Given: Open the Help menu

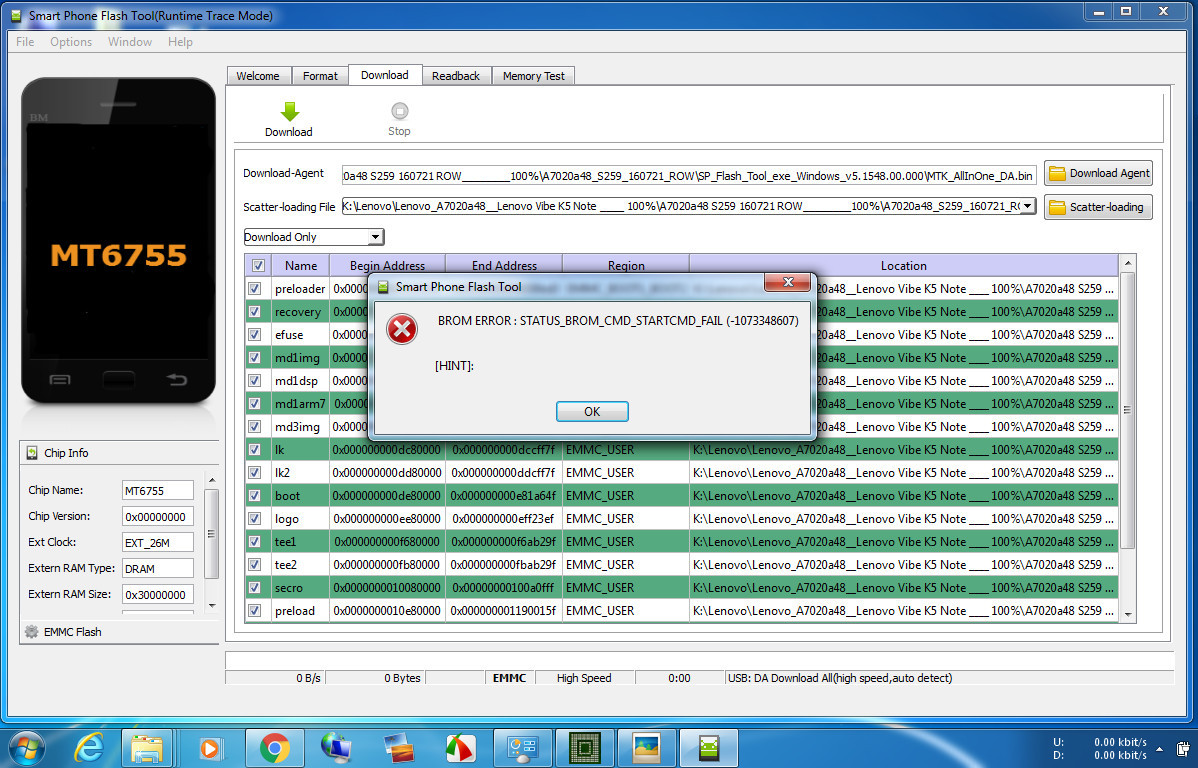Looking at the screenshot, I should coord(180,42).
